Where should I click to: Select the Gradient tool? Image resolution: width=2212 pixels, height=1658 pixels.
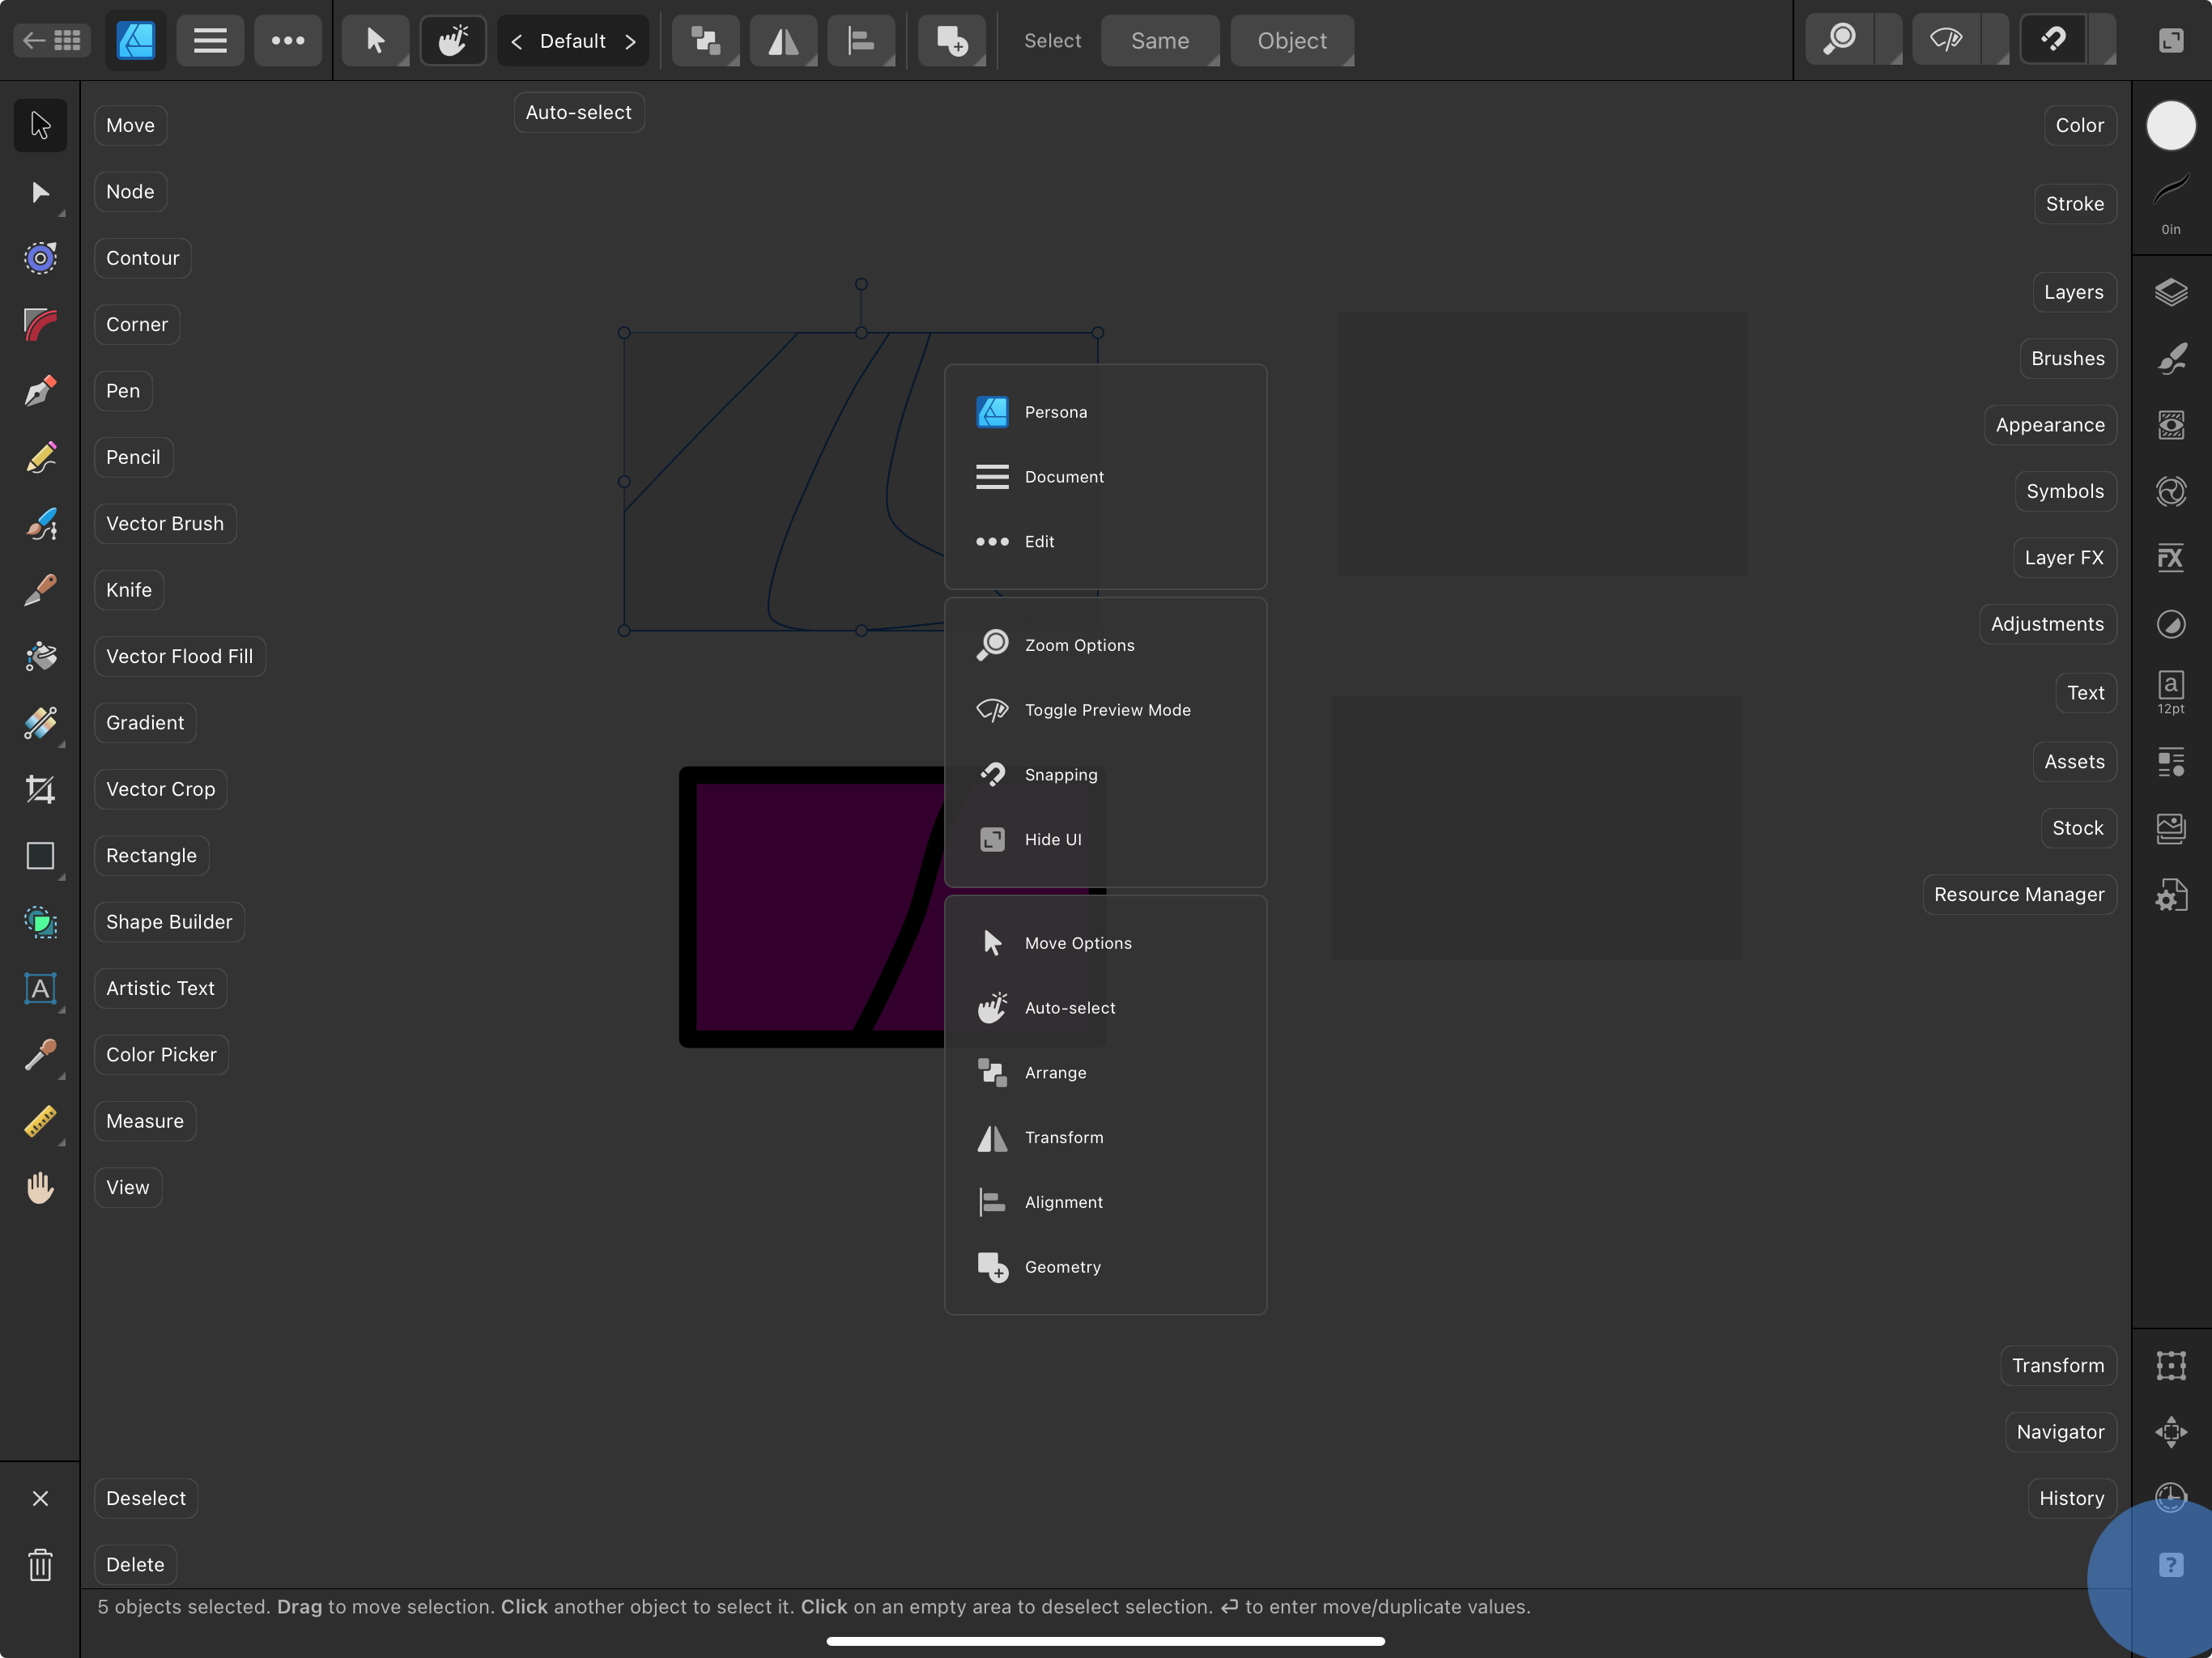point(40,723)
